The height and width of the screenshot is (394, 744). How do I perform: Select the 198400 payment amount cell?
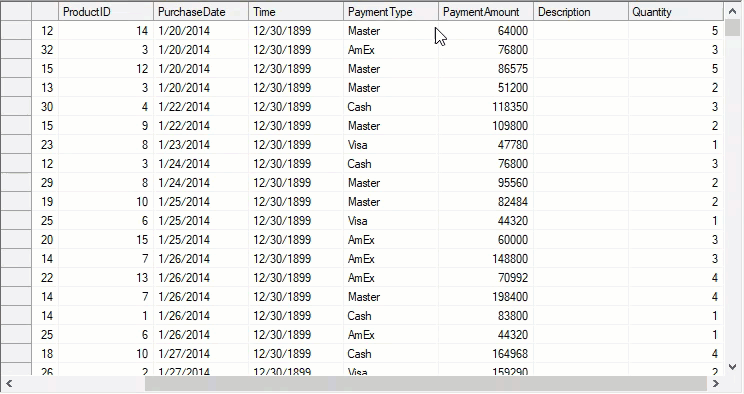tap(485, 297)
